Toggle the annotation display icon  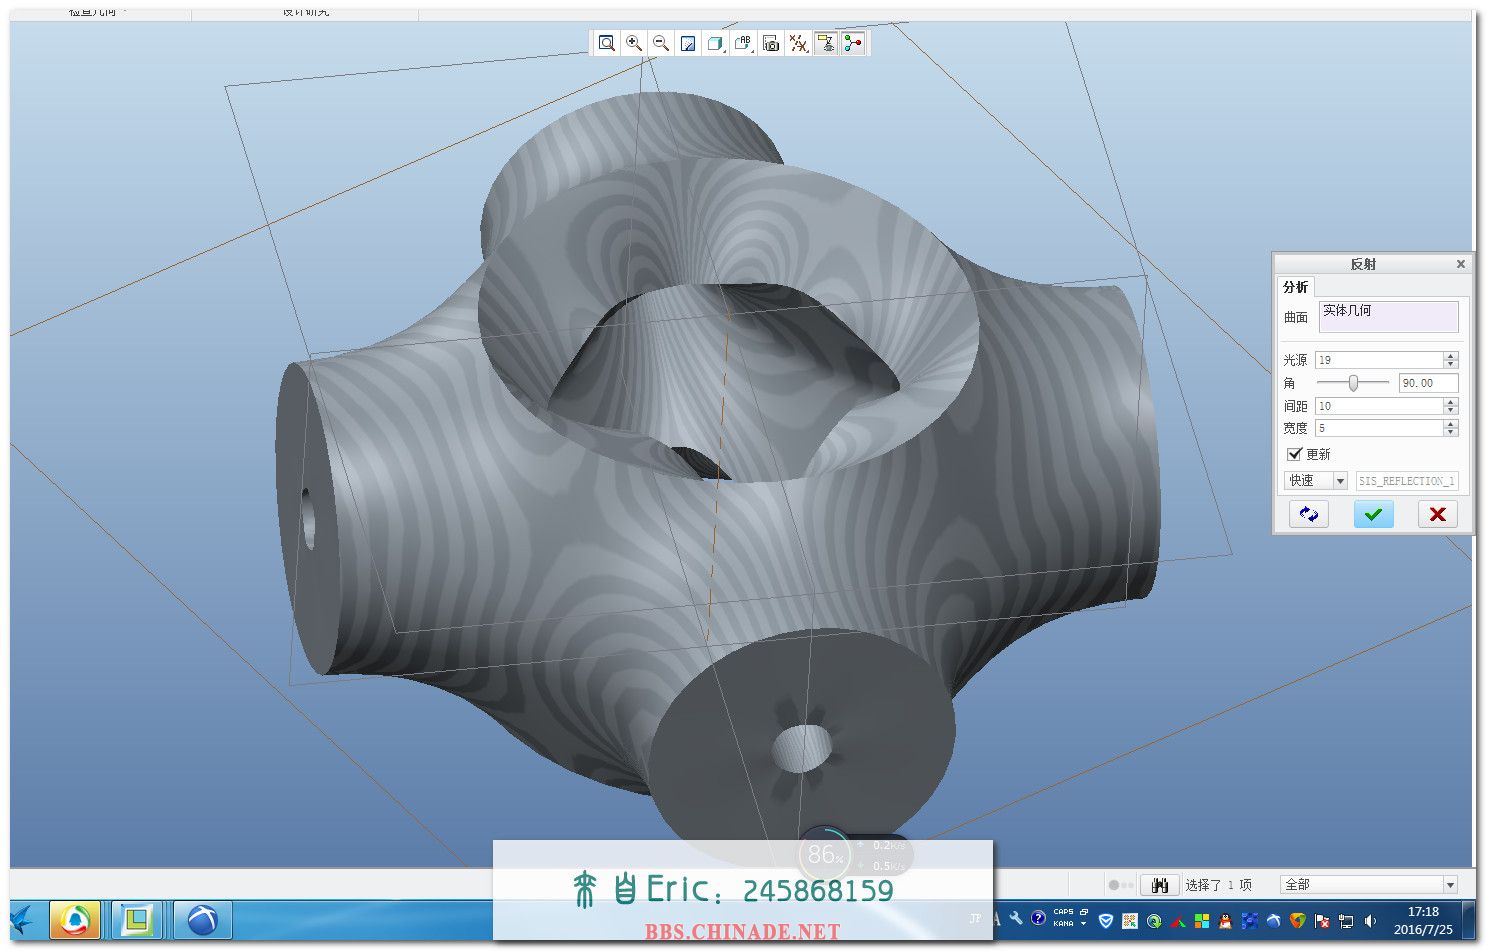click(x=825, y=43)
